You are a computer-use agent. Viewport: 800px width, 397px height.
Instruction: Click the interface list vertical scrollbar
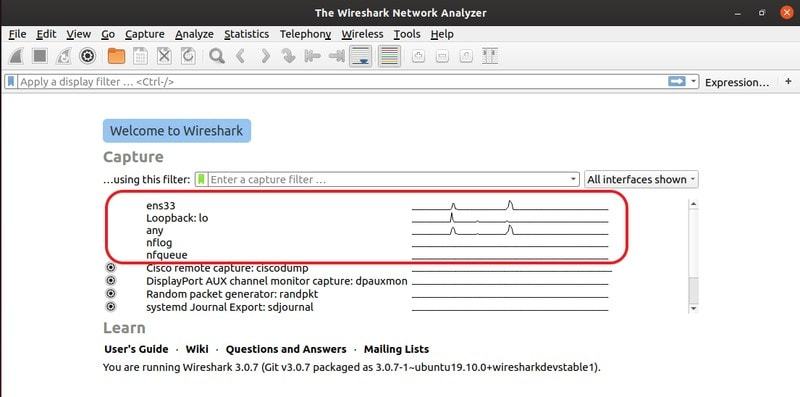(x=693, y=255)
